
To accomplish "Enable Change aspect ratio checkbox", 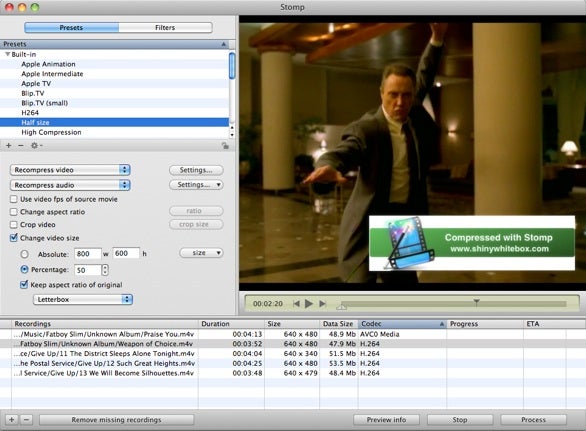I will [x=14, y=212].
